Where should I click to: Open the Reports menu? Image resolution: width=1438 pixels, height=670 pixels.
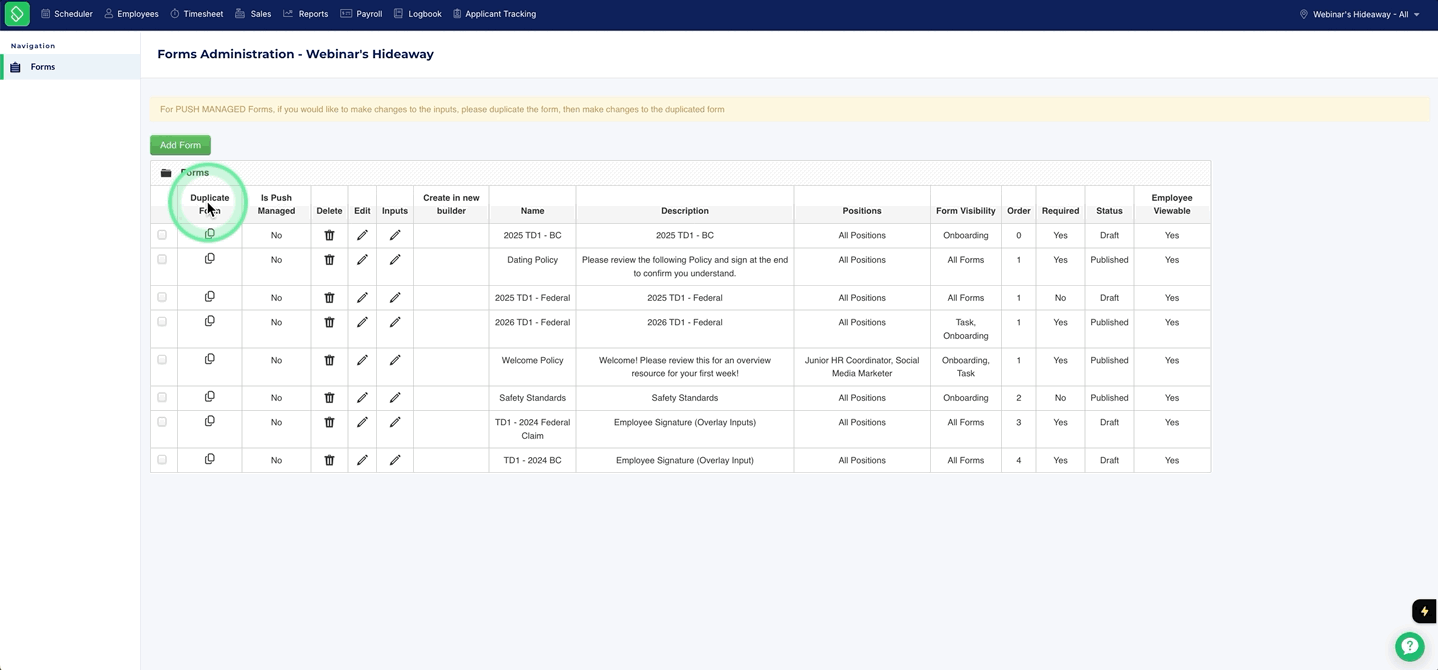(x=305, y=14)
